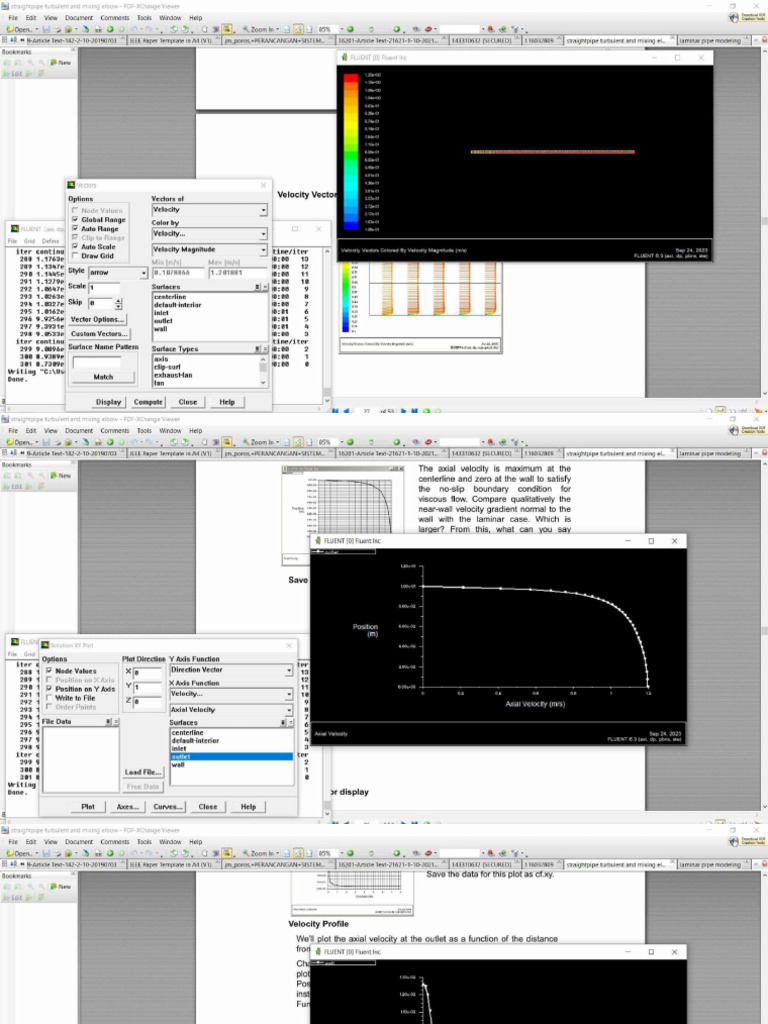
Task: Deselect all Surface Types icon
Action: 264,349
